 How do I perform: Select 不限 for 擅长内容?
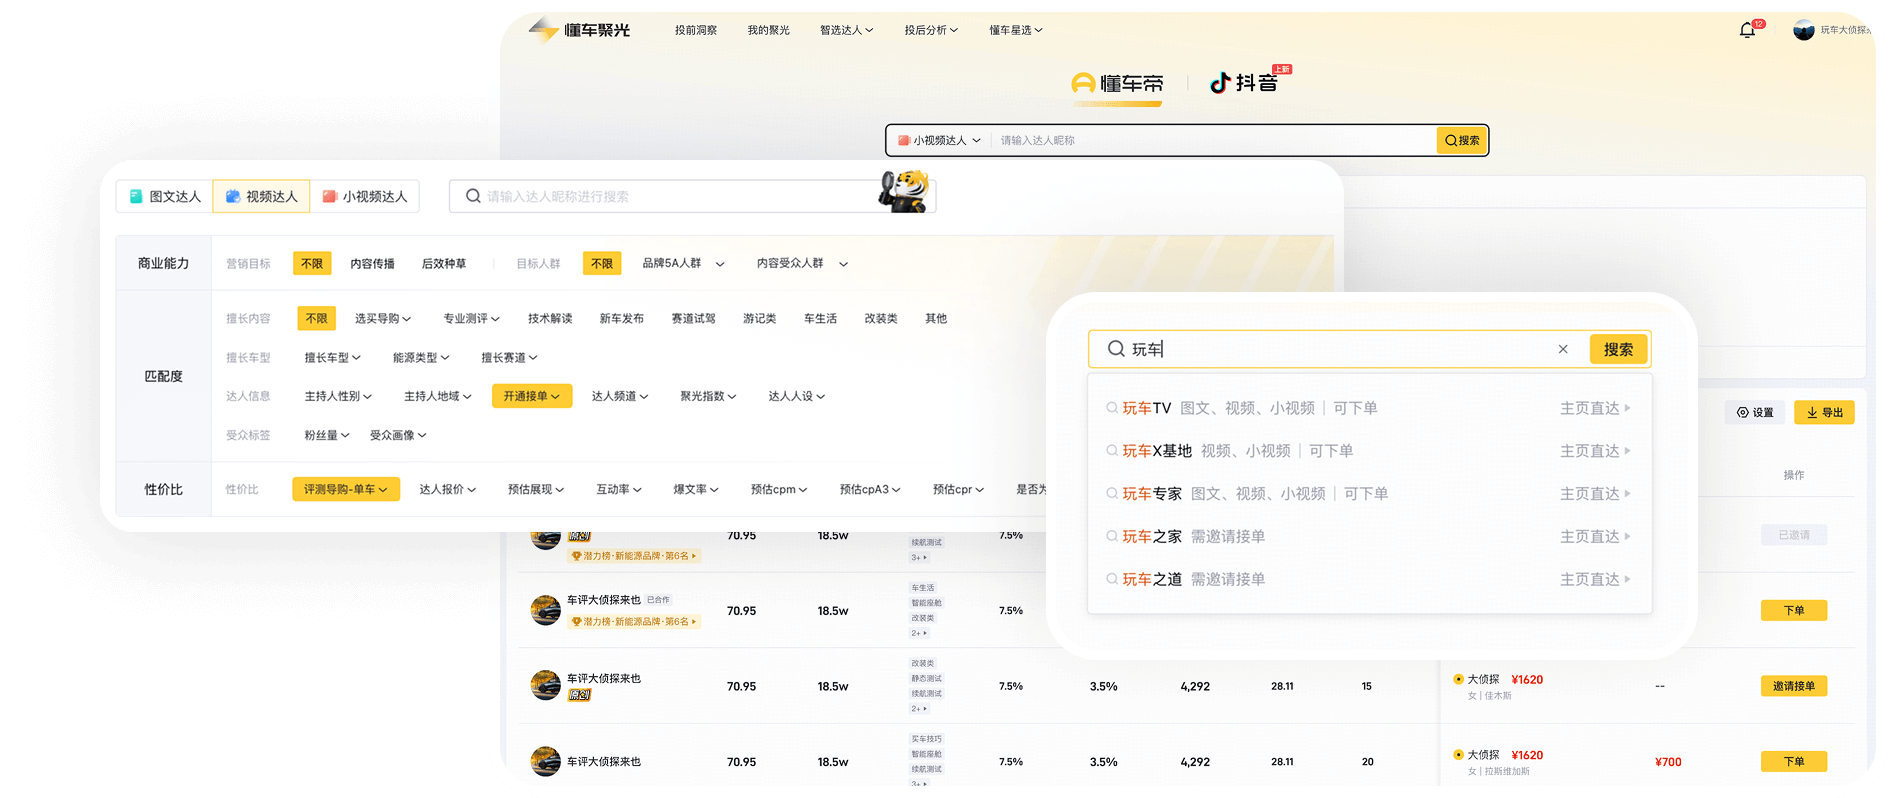tap(316, 319)
